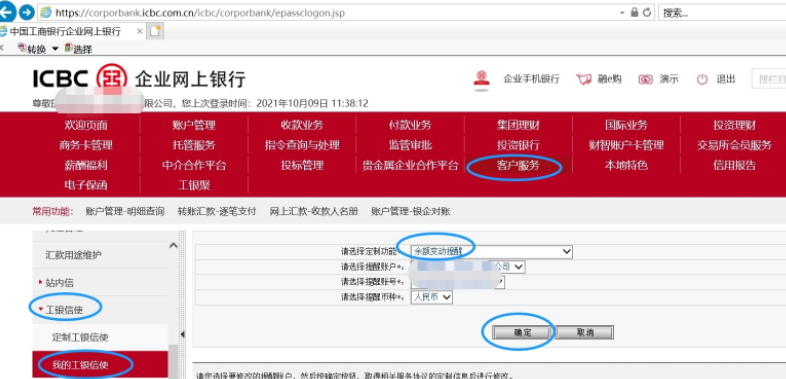Click the 选择 toolbar button
786x379 pixels.
tap(78, 49)
